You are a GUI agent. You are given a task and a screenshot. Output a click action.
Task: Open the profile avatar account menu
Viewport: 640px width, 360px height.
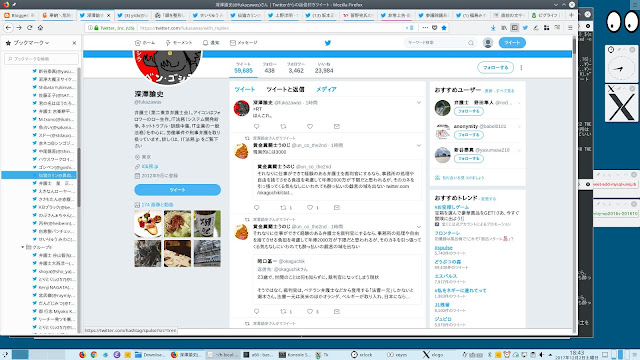coord(488,42)
